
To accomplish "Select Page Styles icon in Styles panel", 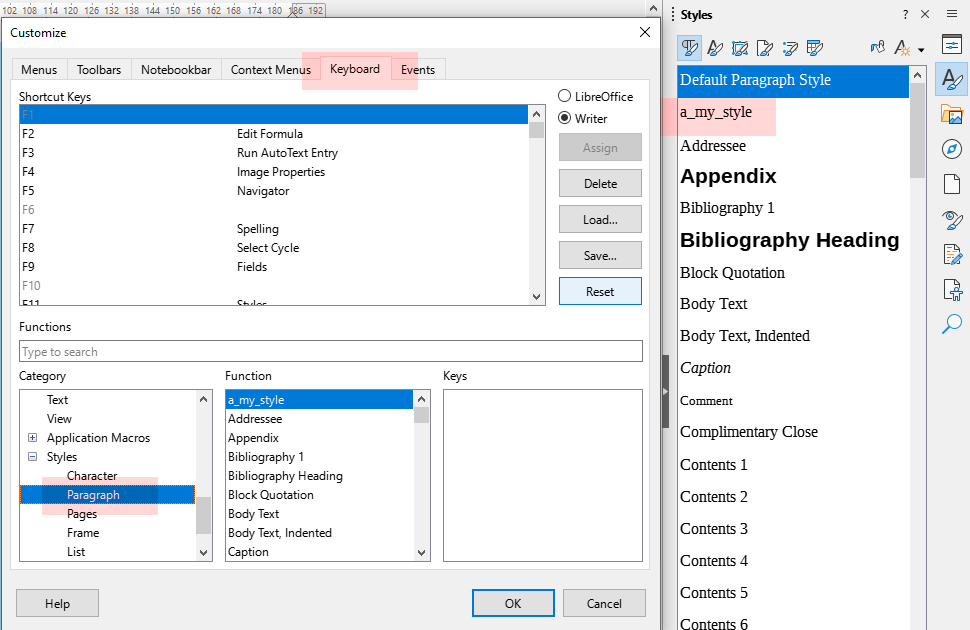I will coord(765,48).
